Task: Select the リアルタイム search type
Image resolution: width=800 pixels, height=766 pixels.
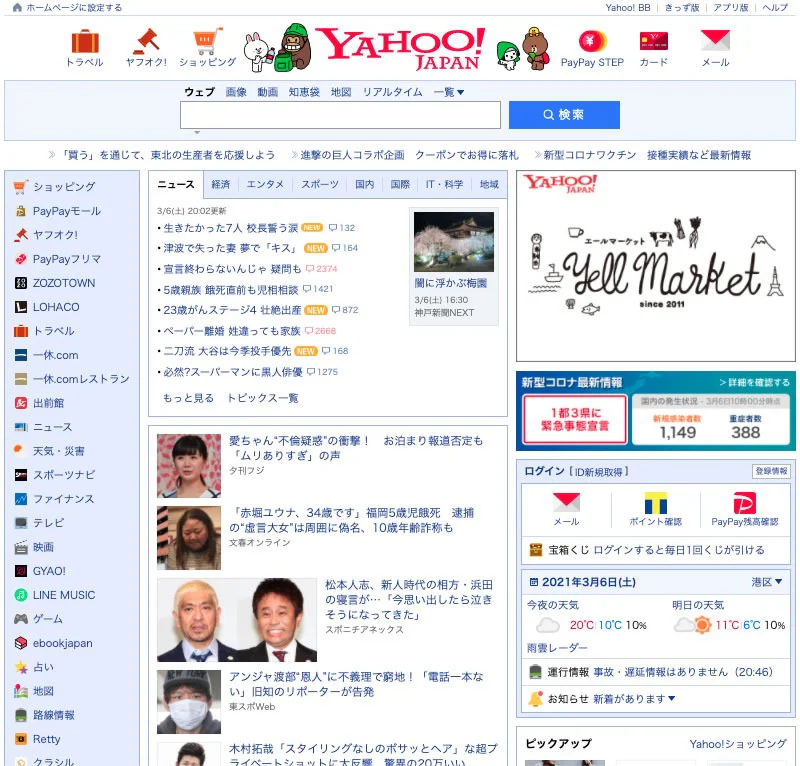Action: [392, 92]
